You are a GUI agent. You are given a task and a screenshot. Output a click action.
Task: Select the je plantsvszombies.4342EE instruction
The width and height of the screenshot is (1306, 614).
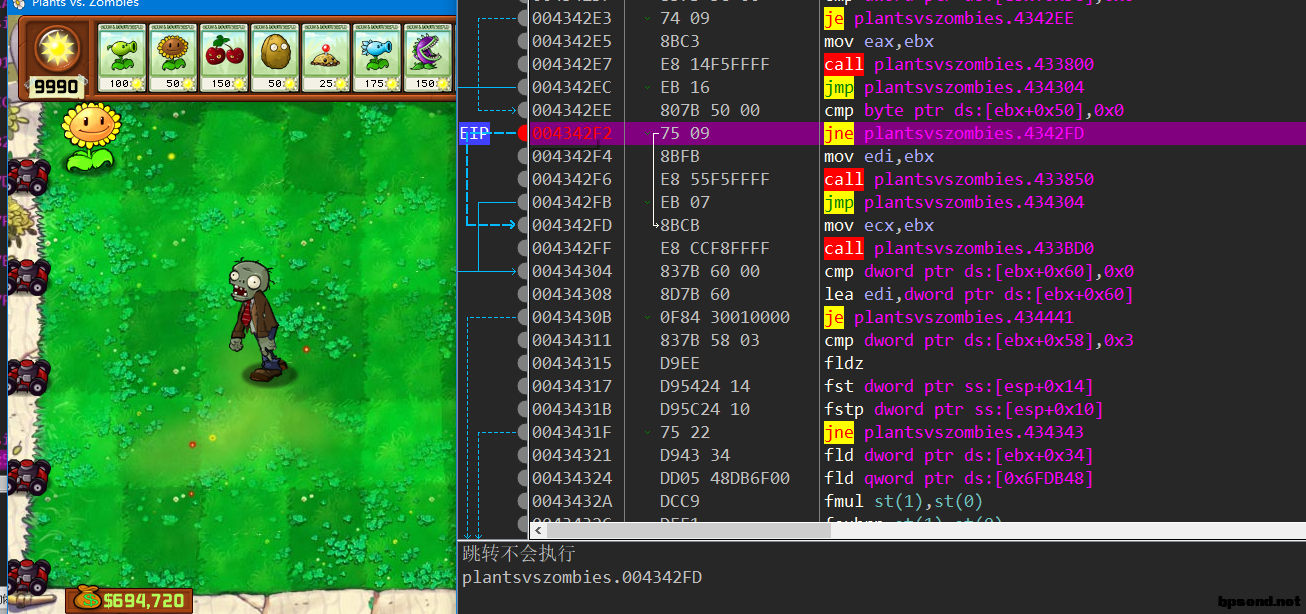point(949,18)
